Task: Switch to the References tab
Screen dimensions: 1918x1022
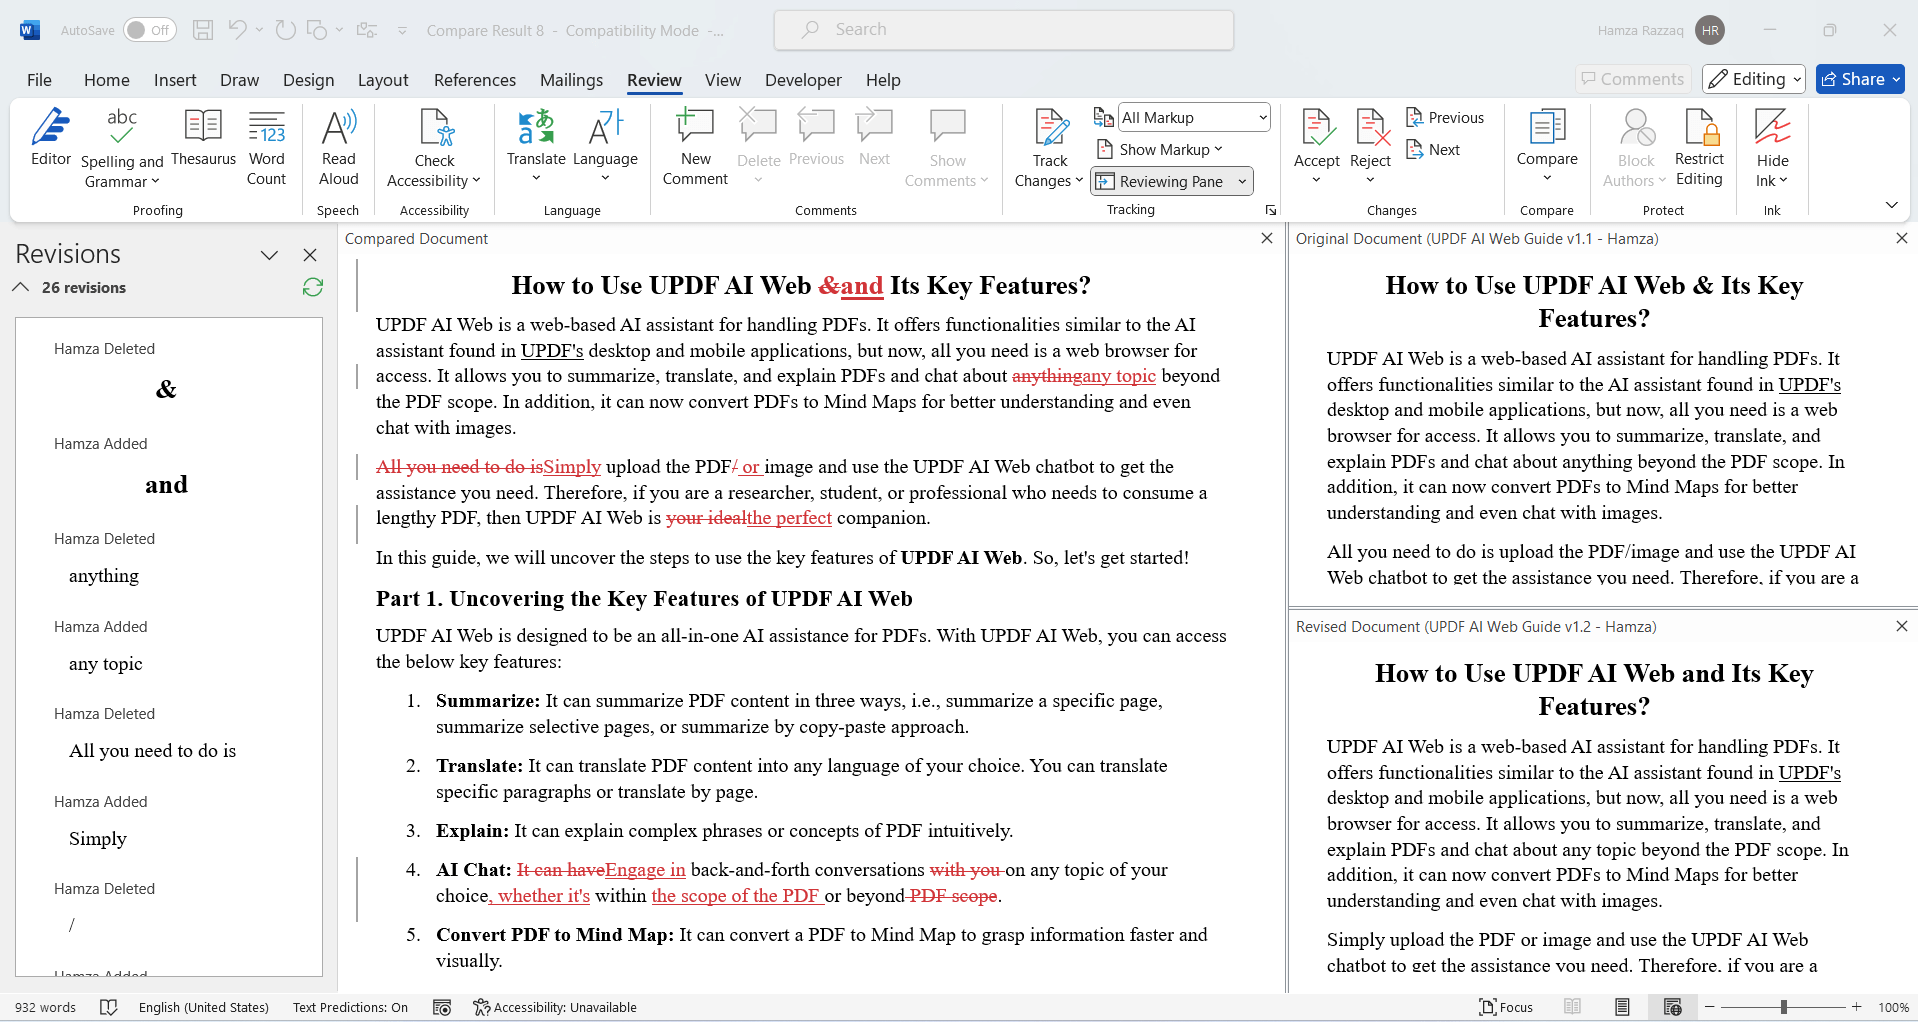Action: (x=474, y=80)
